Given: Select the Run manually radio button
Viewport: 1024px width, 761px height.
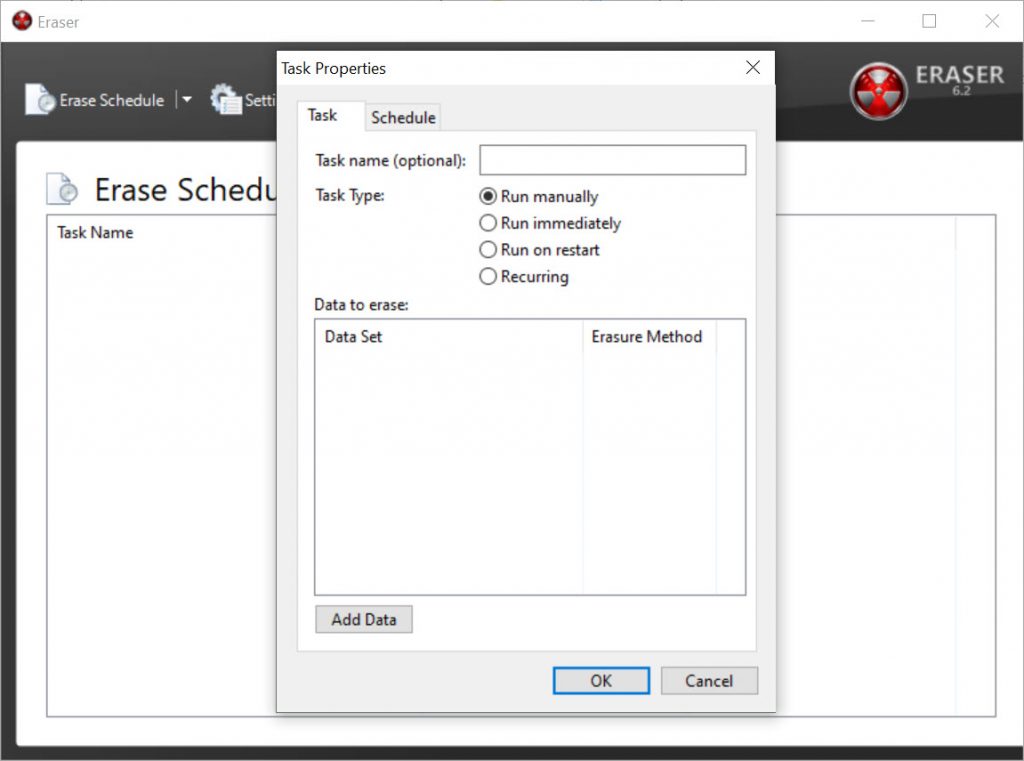Looking at the screenshot, I should pos(488,196).
